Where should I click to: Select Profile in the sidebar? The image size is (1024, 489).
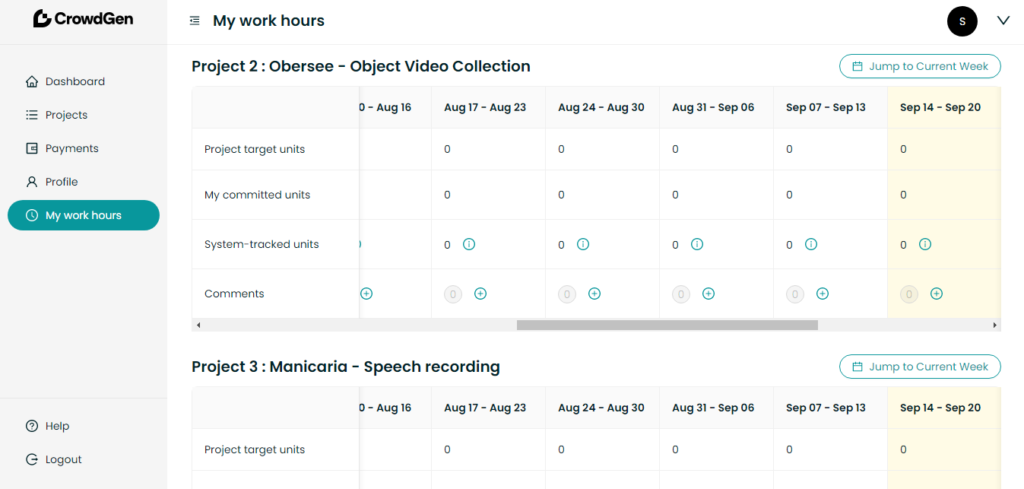61,182
